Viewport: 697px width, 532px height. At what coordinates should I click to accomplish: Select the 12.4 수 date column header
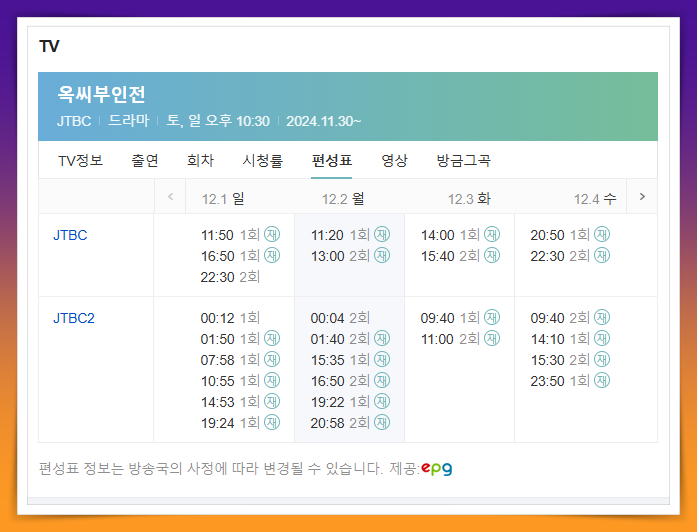point(595,199)
